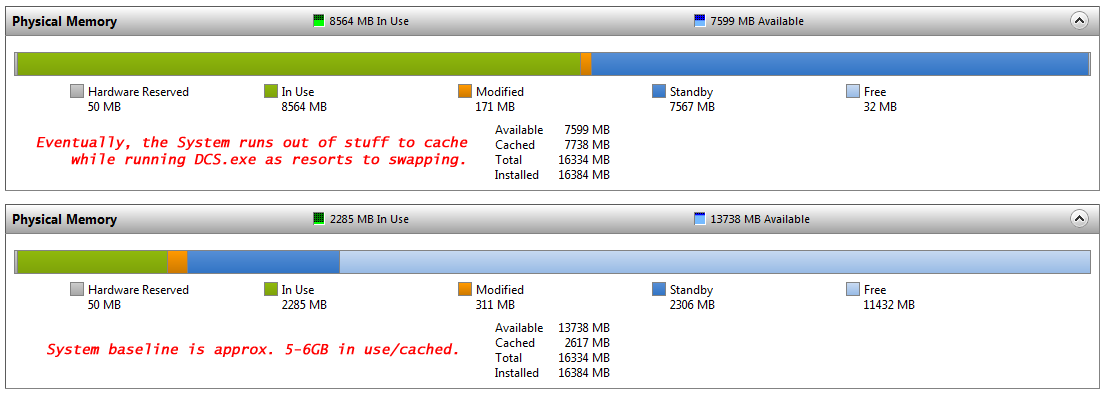This screenshot has height=397, width=1107.
Task: Click the Available icon in bottom header
Action: pyautogui.click(x=700, y=219)
